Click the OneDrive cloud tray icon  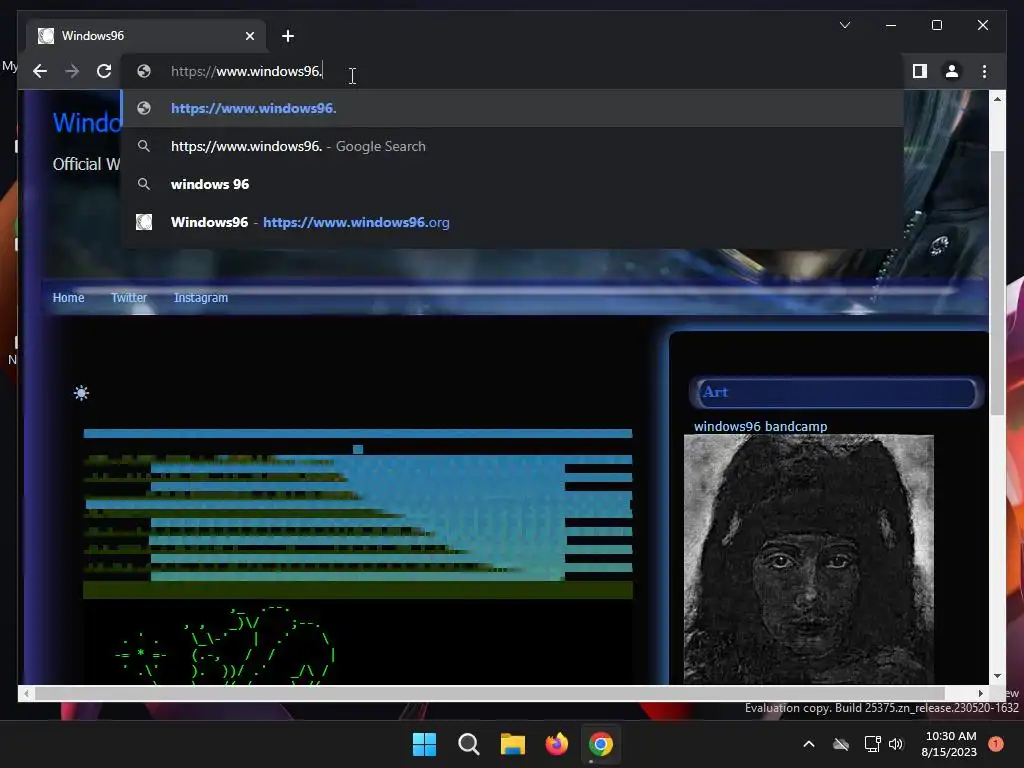click(841, 744)
